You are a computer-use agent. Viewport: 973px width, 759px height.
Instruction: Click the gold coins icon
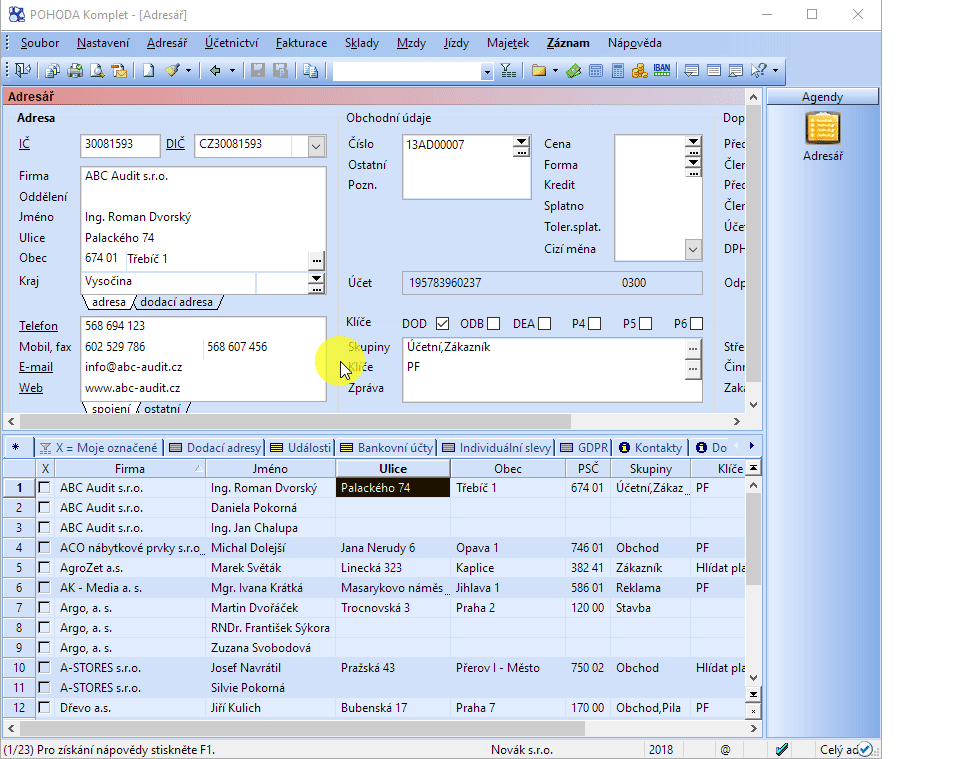(640, 71)
